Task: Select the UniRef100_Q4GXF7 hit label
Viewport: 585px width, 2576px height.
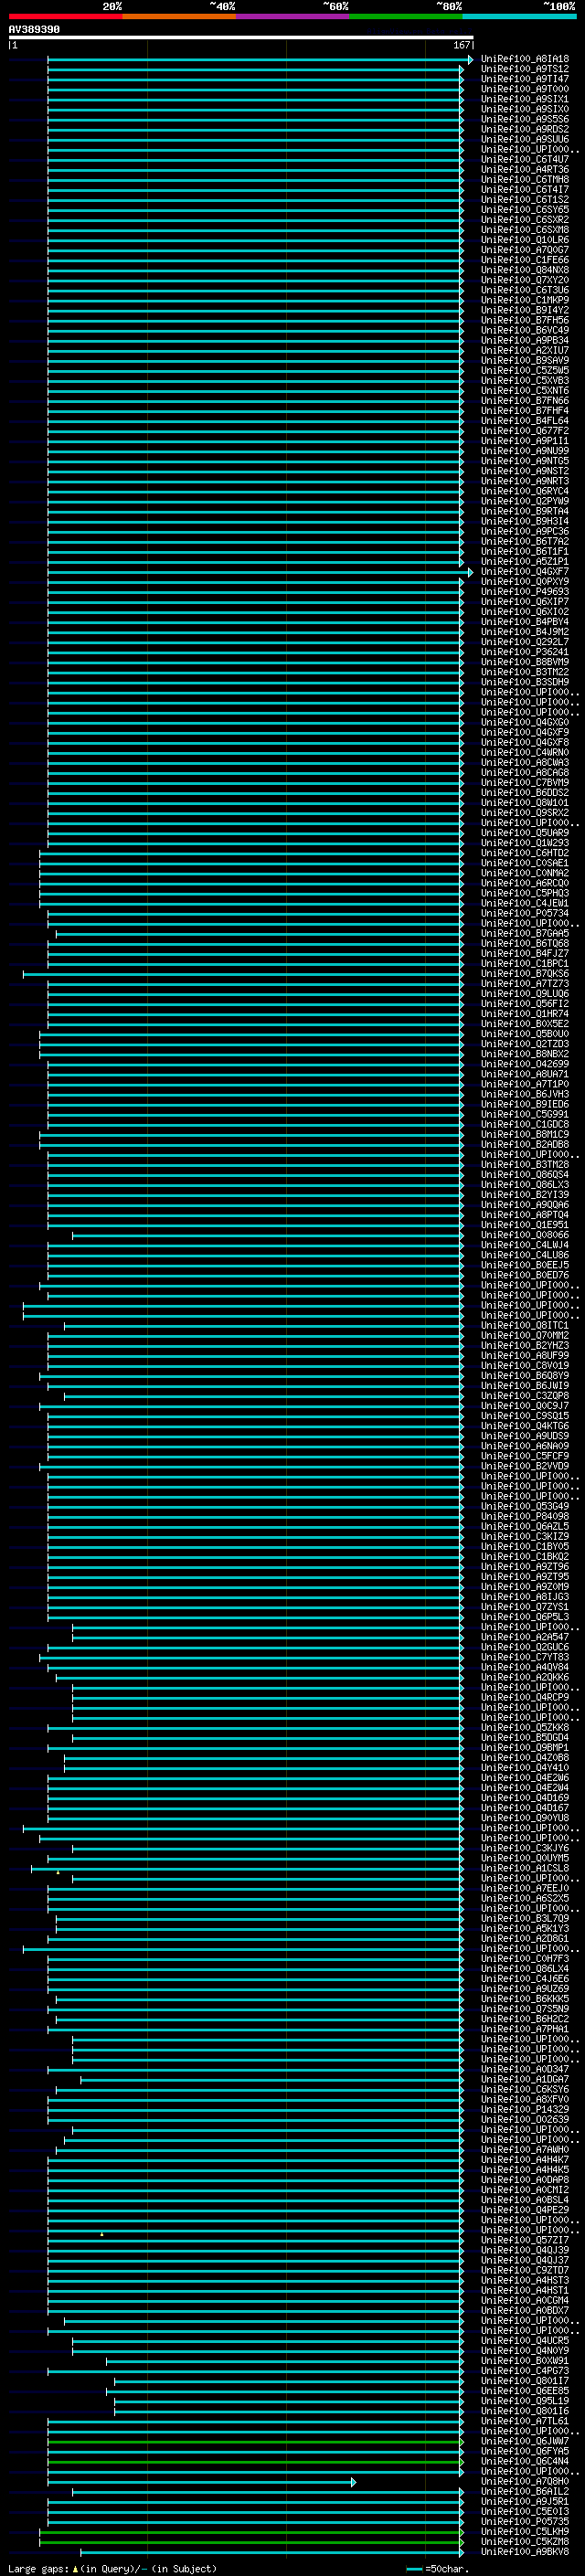Action: point(524,571)
